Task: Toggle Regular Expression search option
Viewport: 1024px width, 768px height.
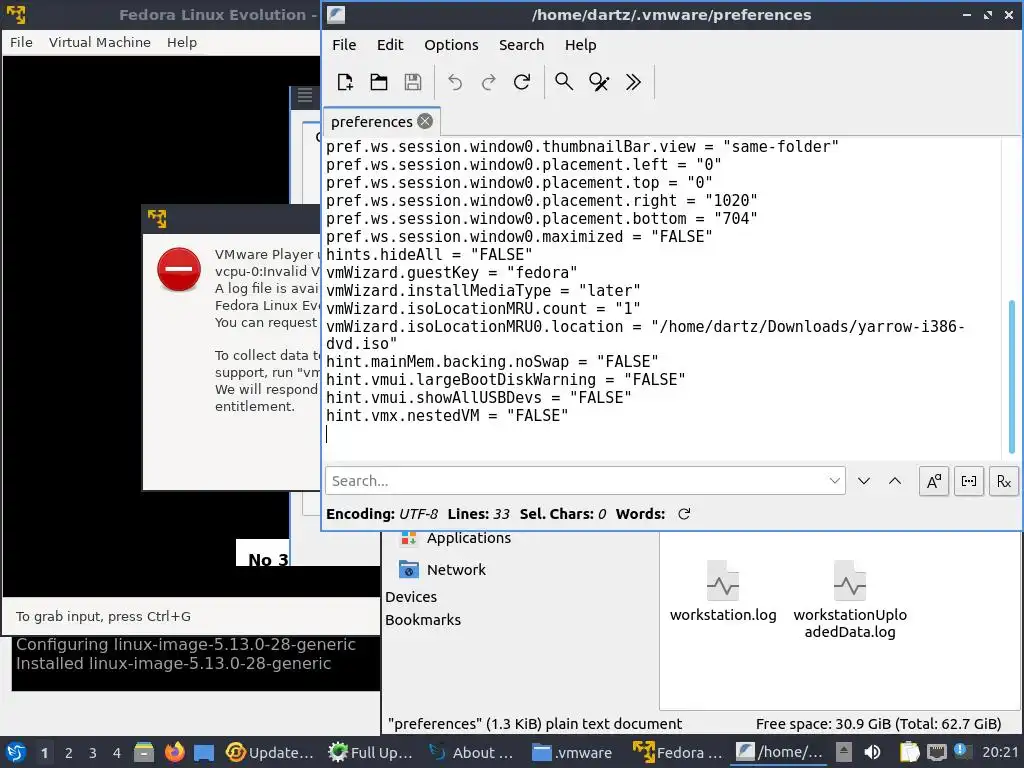Action: click(x=1004, y=481)
